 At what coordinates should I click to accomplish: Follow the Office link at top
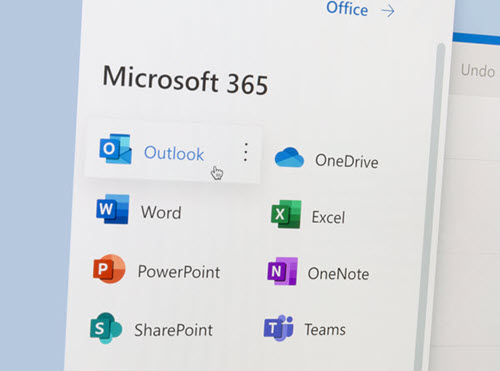[x=347, y=9]
